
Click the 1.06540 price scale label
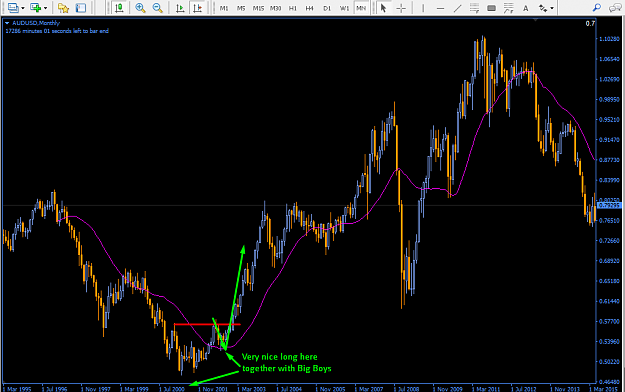click(x=609, y=59)
